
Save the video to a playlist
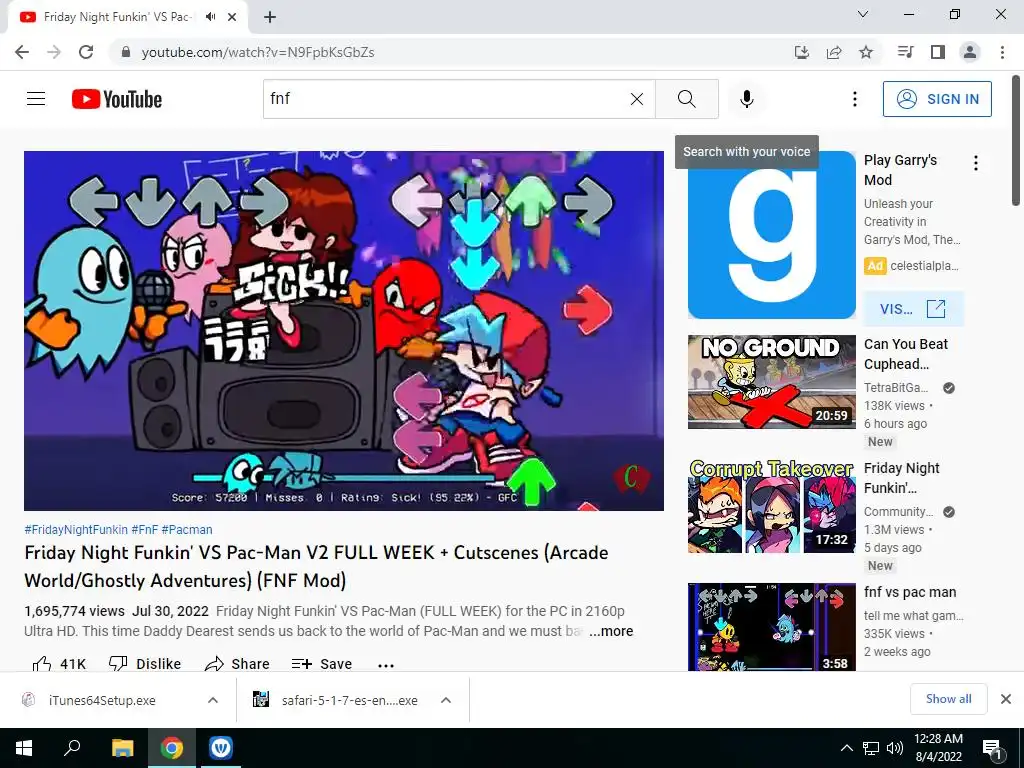(x=322, y=664)
